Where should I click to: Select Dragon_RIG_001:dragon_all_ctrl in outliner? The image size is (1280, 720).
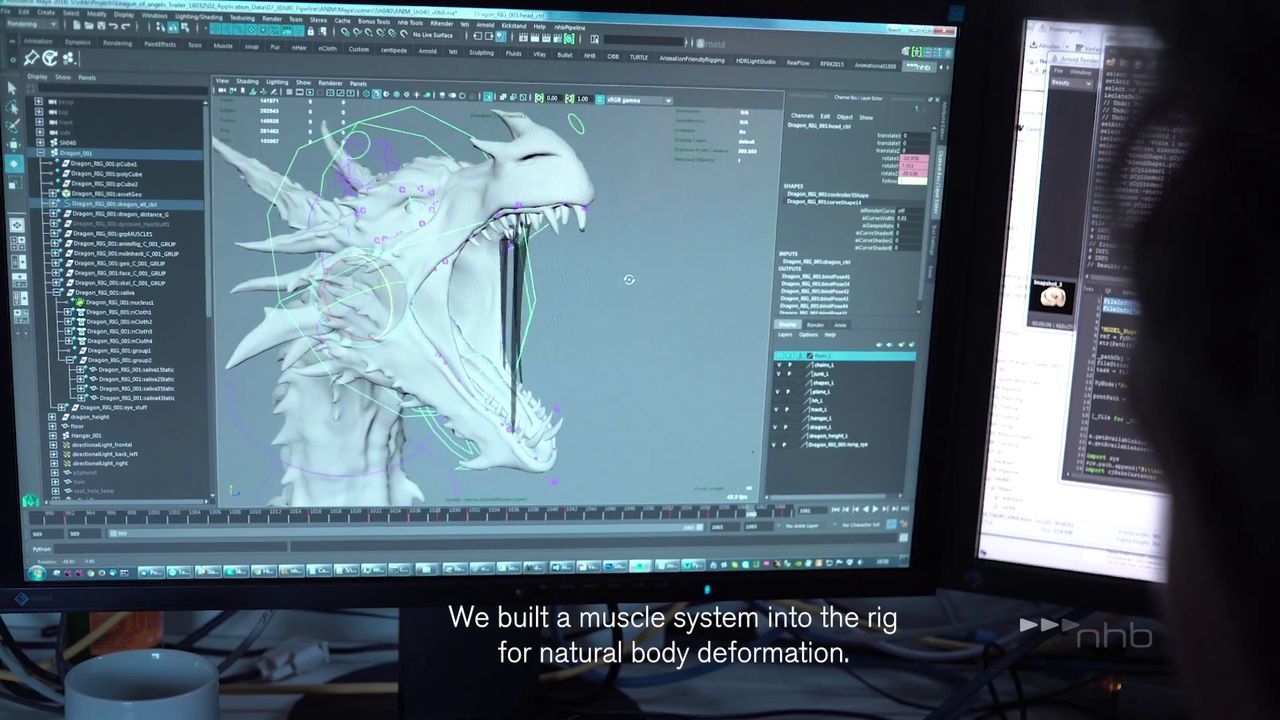[x=115, y=204]
